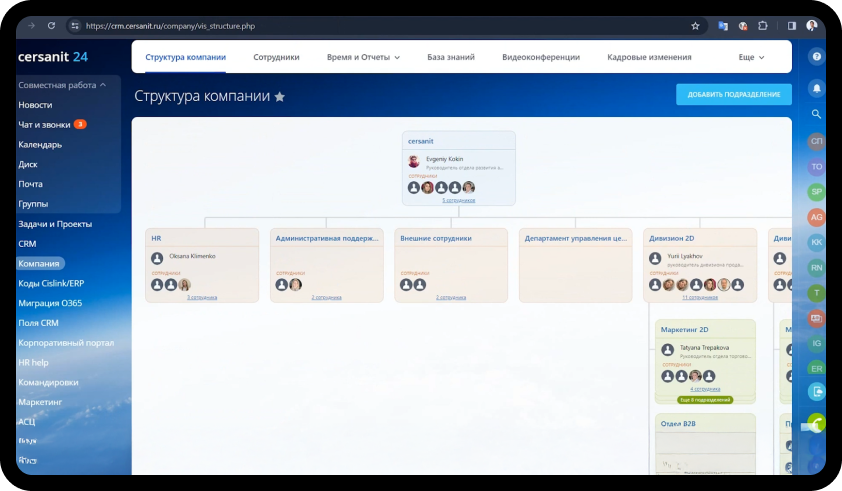Expand the Время и Отчеты dropdown

[363, 58]
